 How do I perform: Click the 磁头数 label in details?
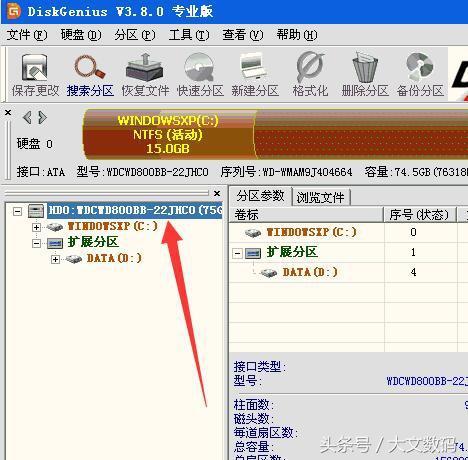click(x=253, y=419)
